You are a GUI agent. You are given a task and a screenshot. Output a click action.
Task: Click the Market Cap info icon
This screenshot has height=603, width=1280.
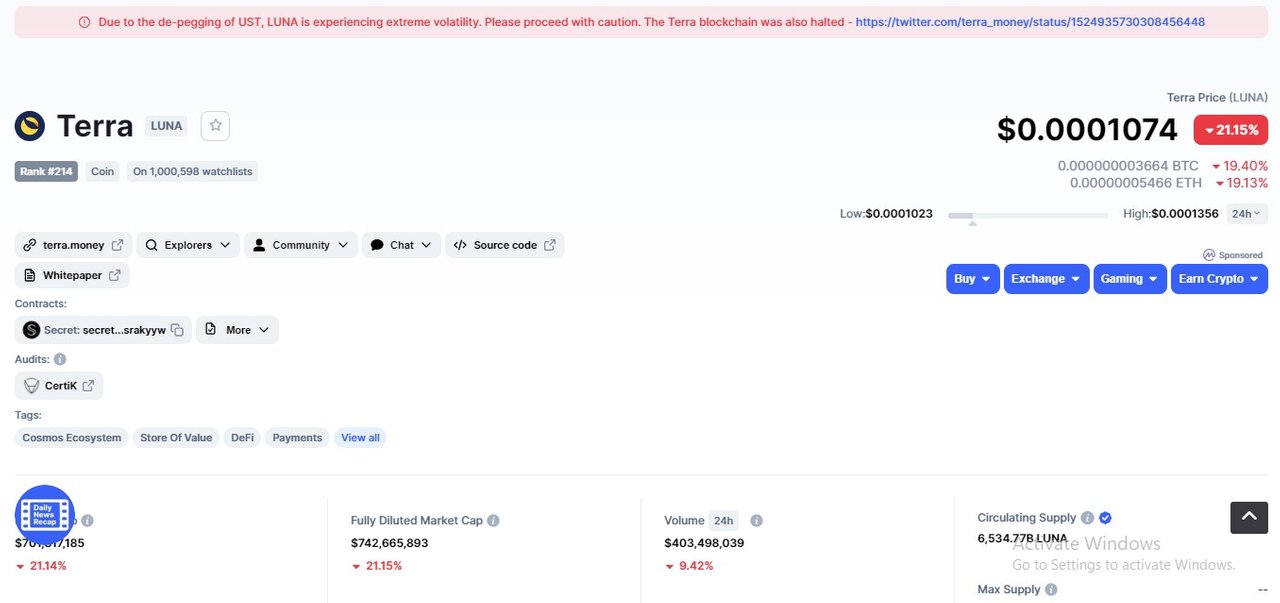pyautogui.click(x=87, y=521)
